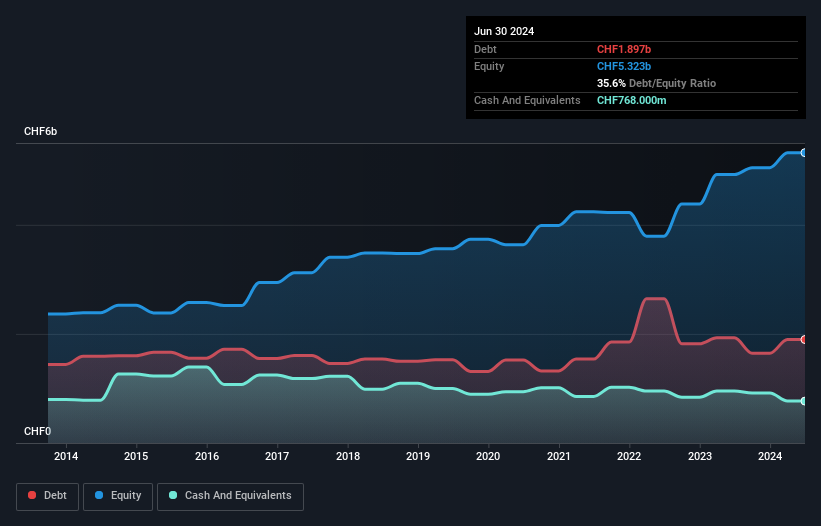The image size is (821, 526).
Task: Click the 2024 x-axis label
Action: click(770, 456)
